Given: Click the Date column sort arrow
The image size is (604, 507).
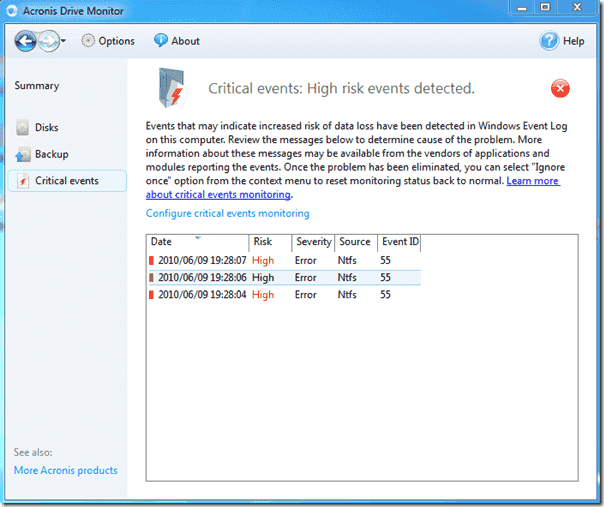Looking at the screenshot, I should (x=198, y=238).
